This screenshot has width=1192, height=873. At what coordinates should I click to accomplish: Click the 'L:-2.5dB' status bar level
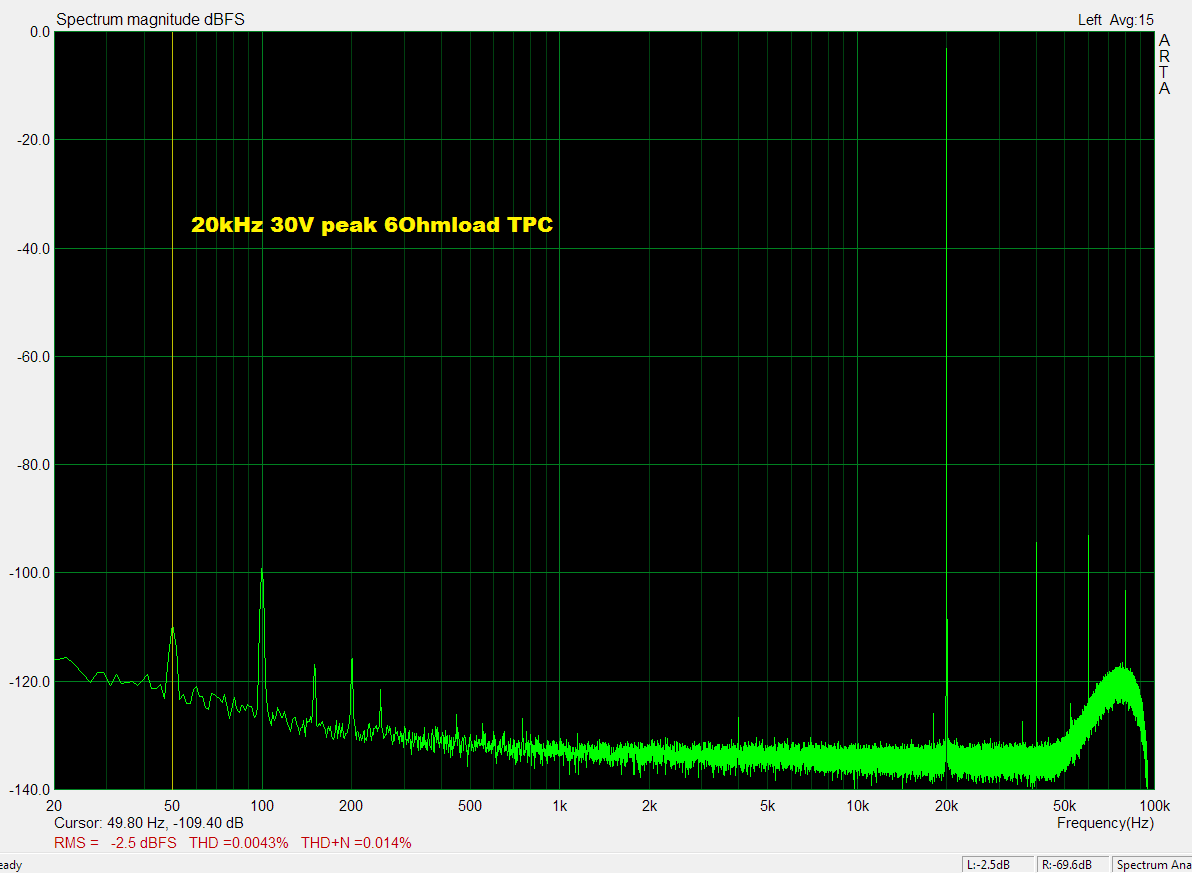coord(998,865)
